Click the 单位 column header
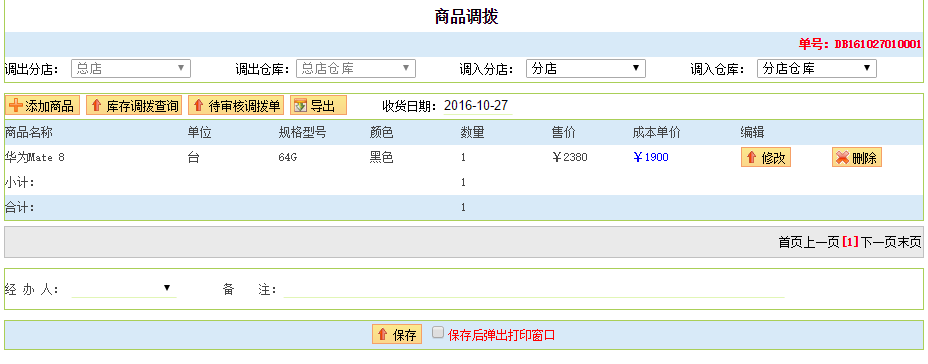This screenshot has height=364, width=928. pyautogui.click(x=199, y=133)
